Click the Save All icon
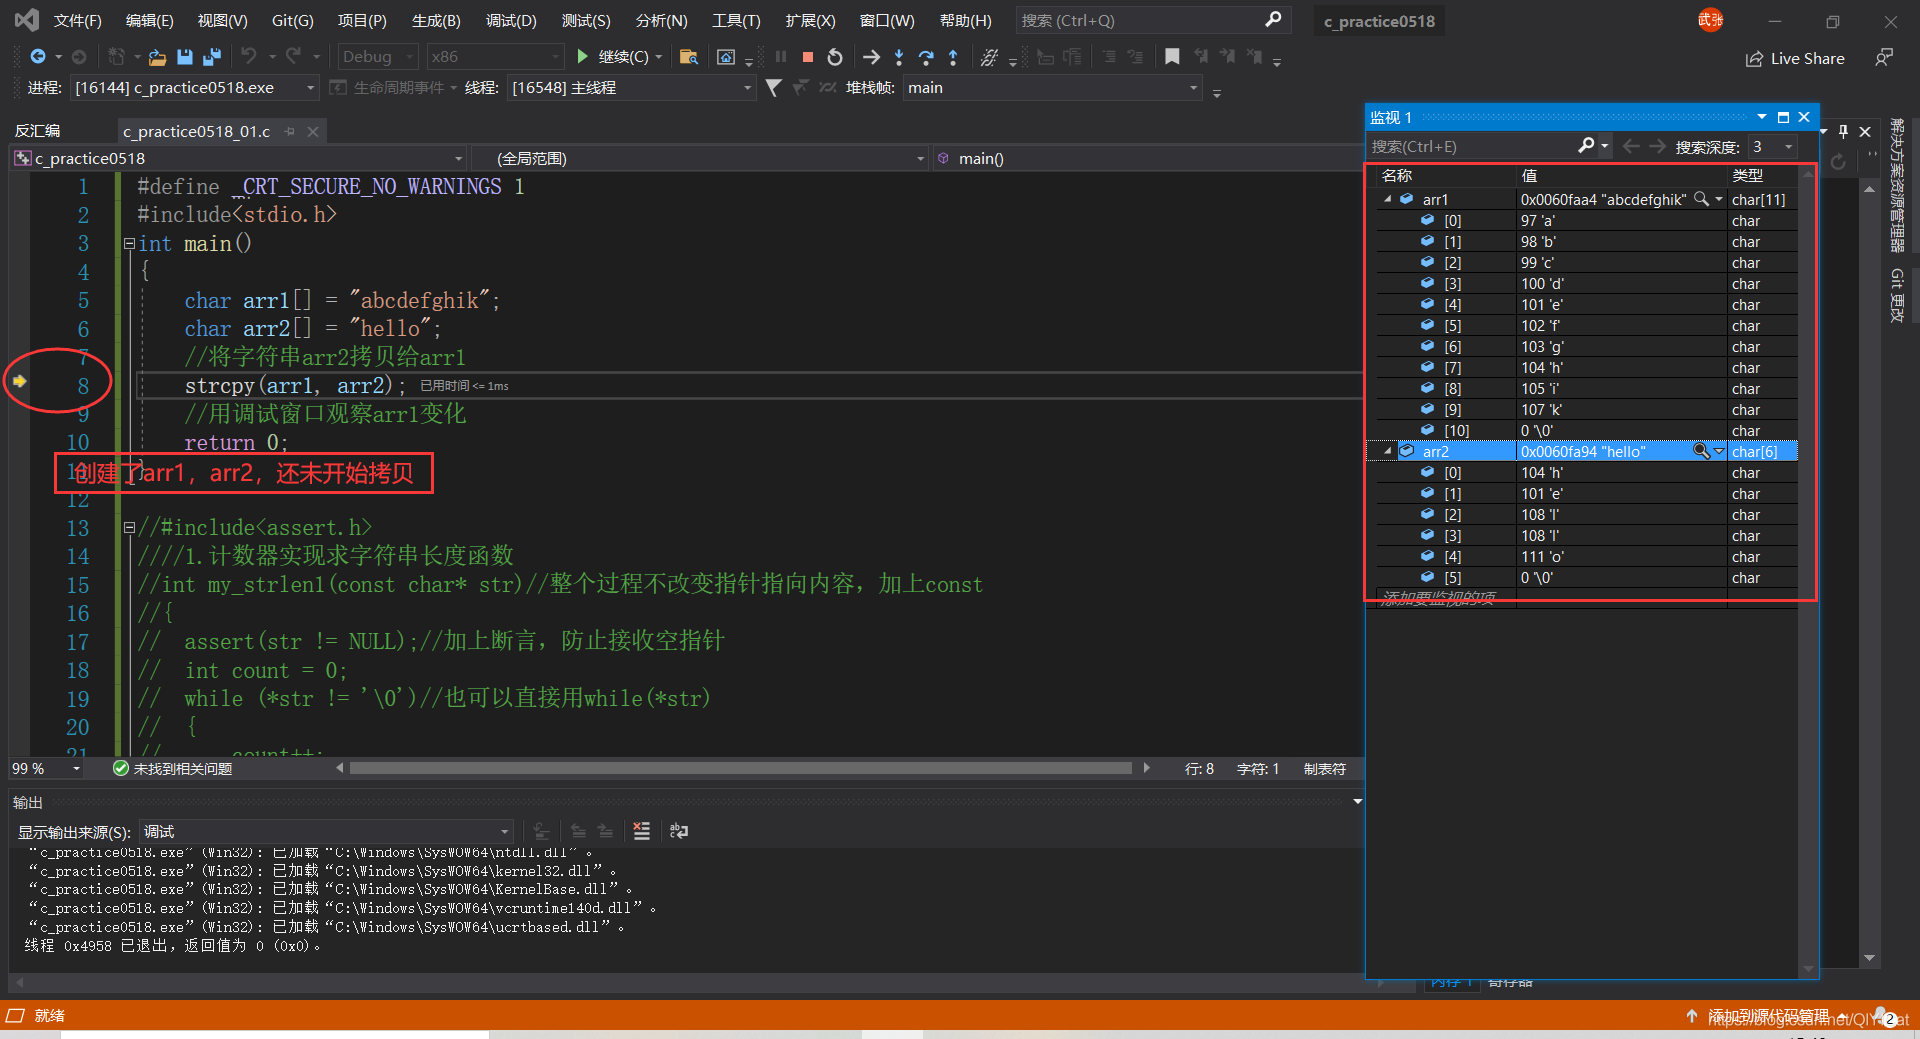 point(211,57)
